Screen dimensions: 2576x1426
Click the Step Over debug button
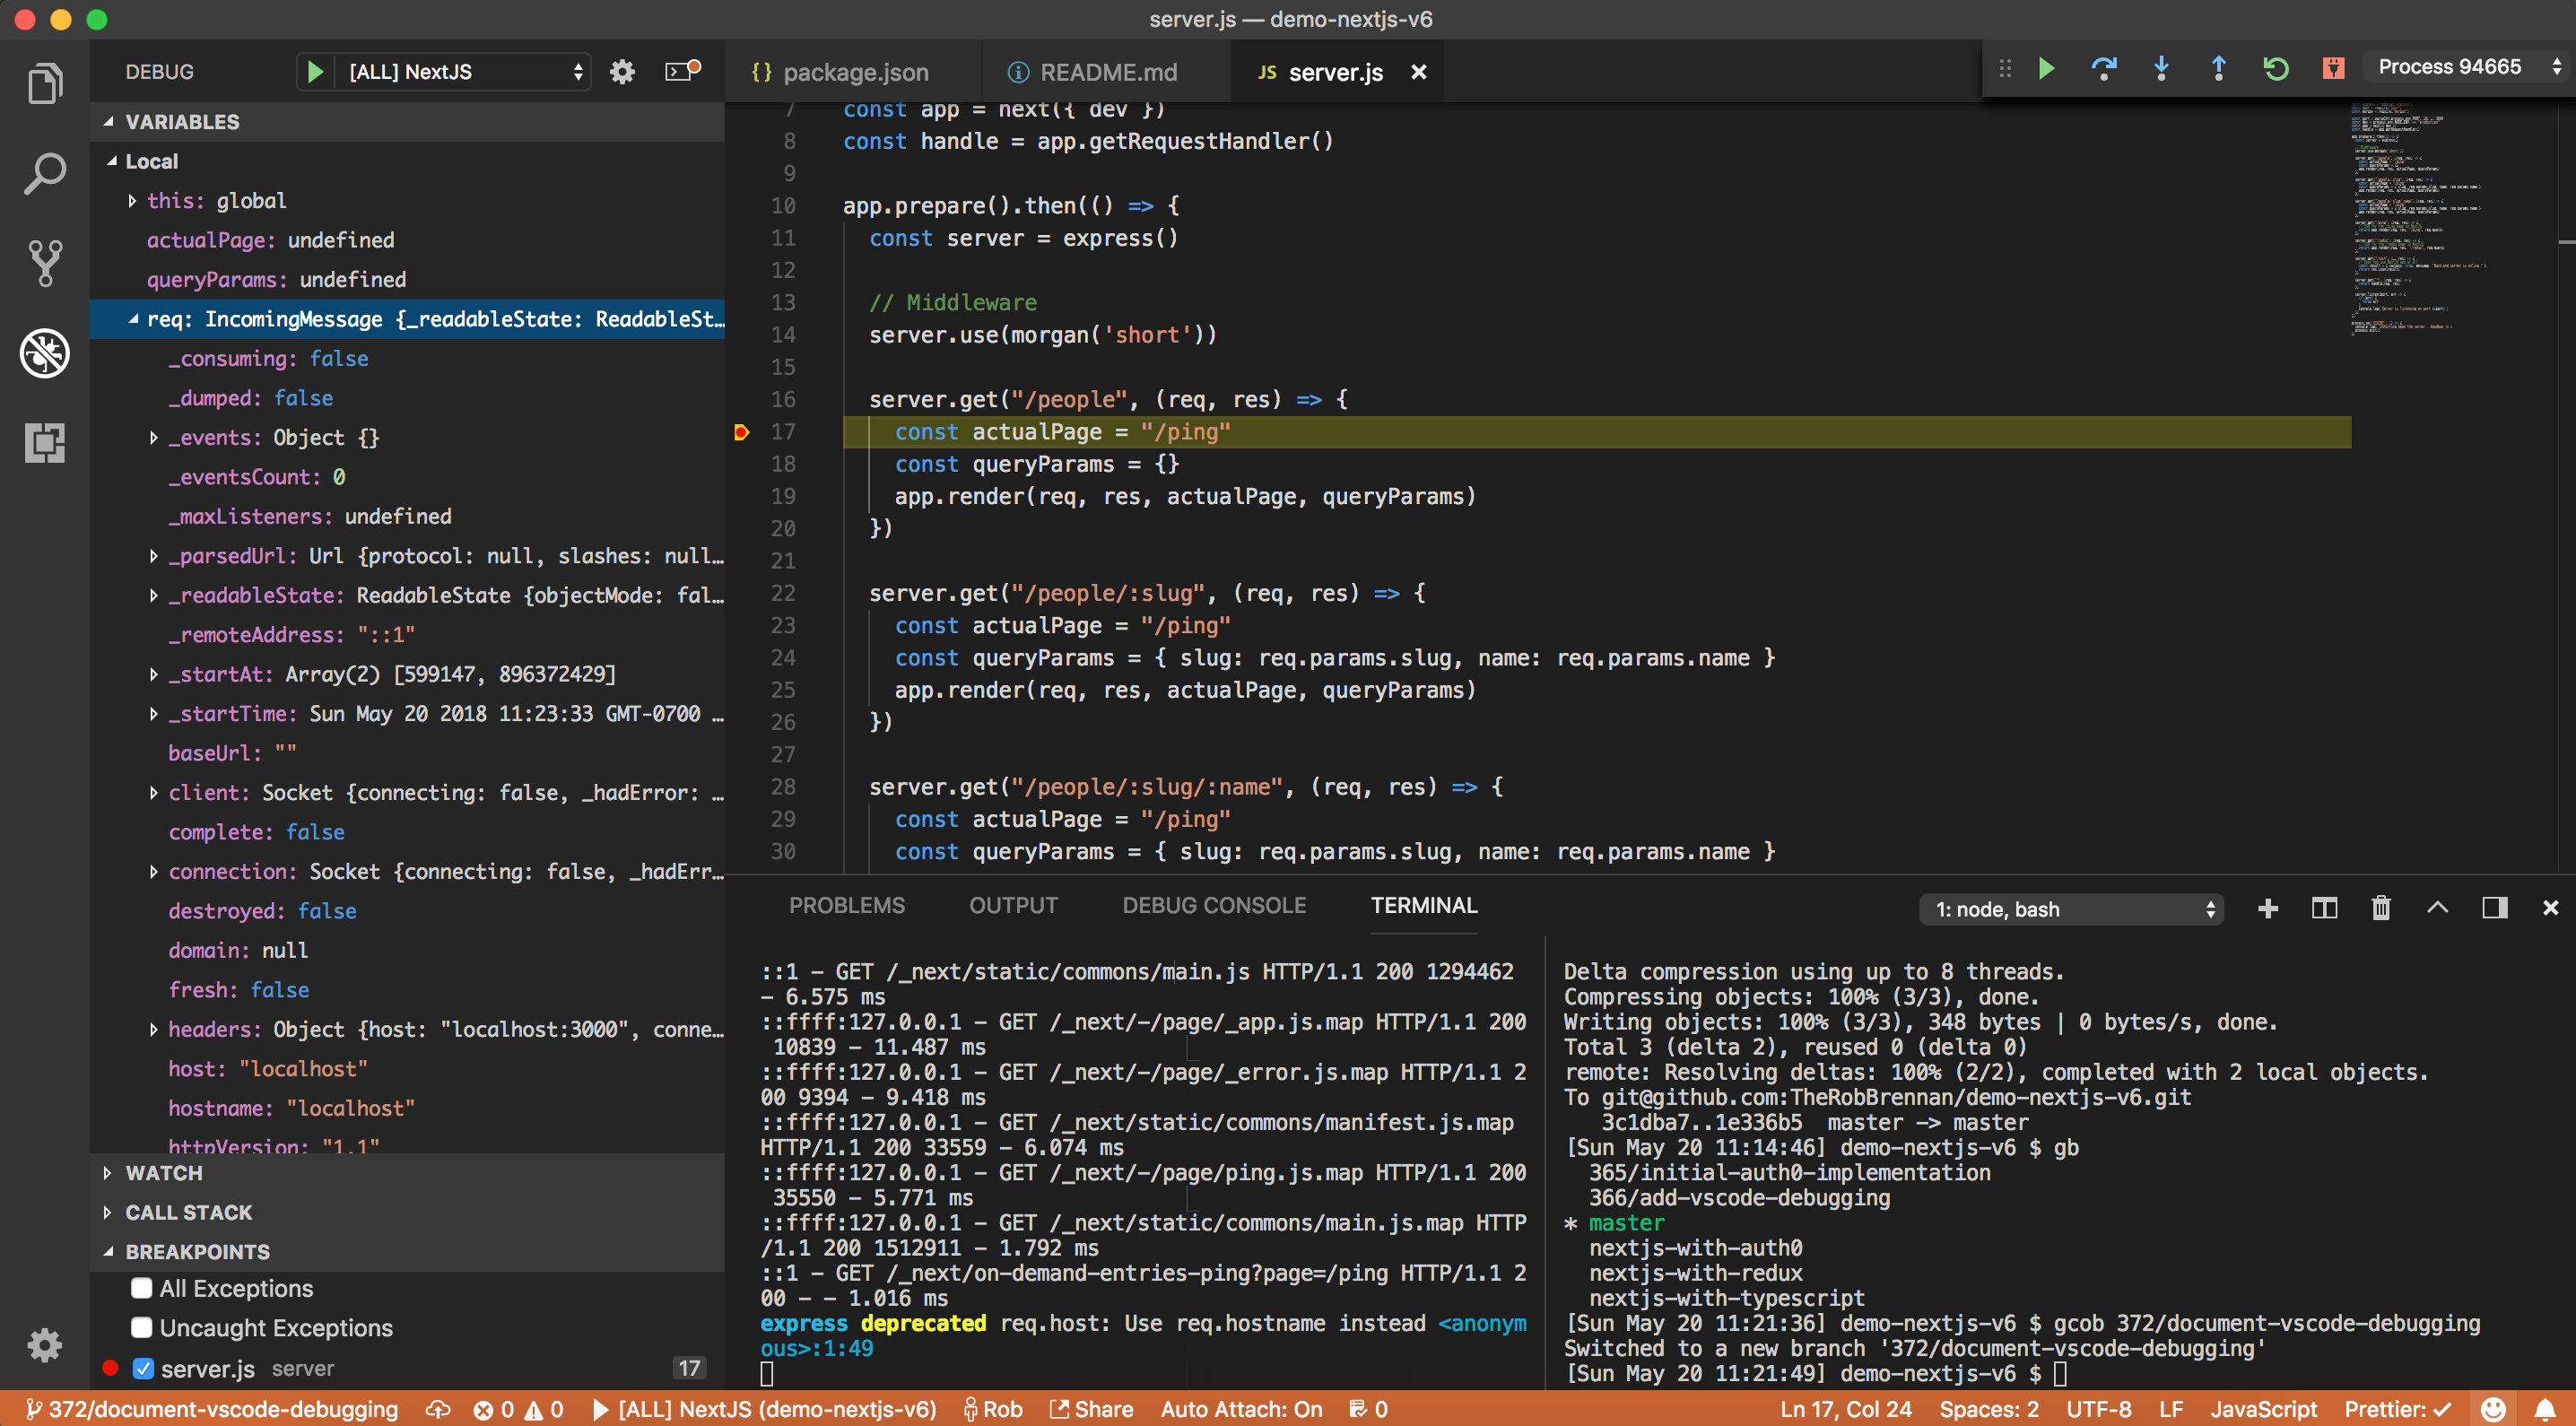pyautogui.click(x=2103, y=68)
